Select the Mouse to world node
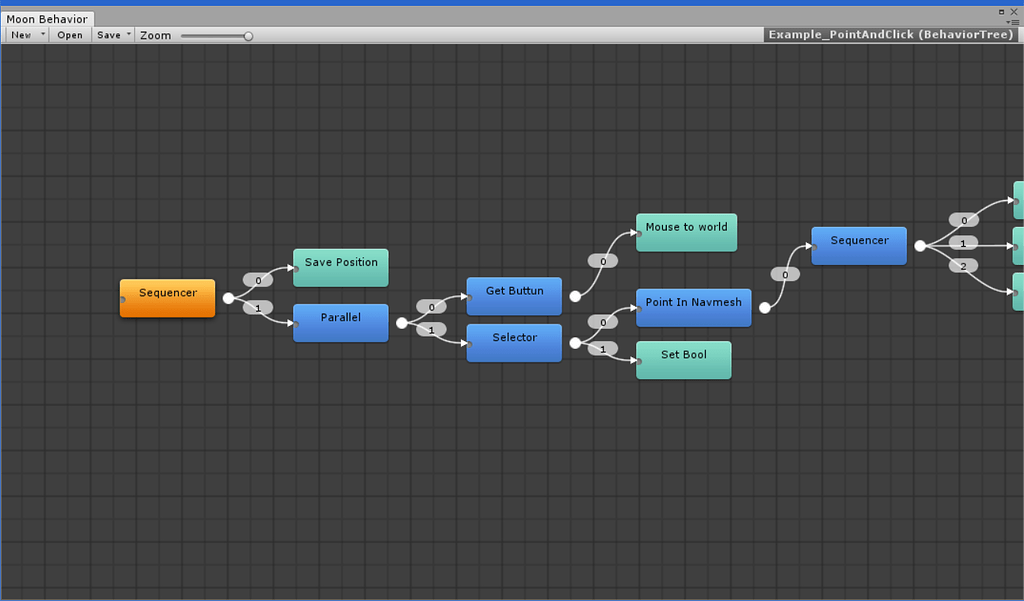Image resolution: width=1024 pixels, height=601 pixels. 686,232
